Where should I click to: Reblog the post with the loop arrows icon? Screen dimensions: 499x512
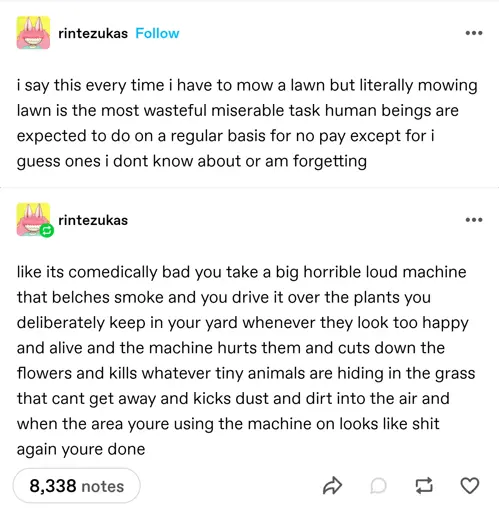[x=424, y=486]
